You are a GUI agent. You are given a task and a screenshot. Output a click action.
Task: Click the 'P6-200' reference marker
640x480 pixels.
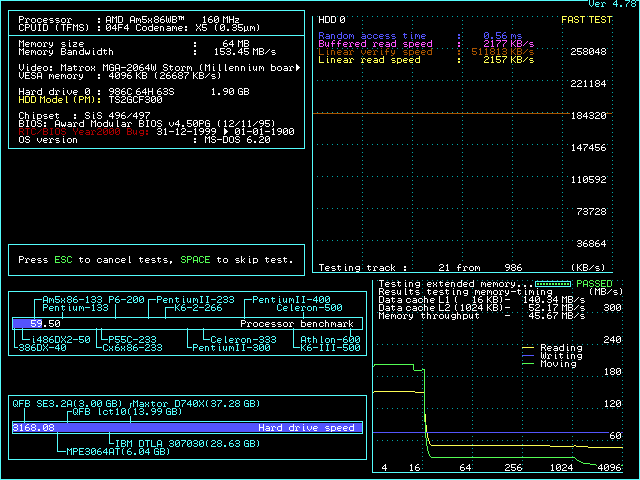(129, 300)
